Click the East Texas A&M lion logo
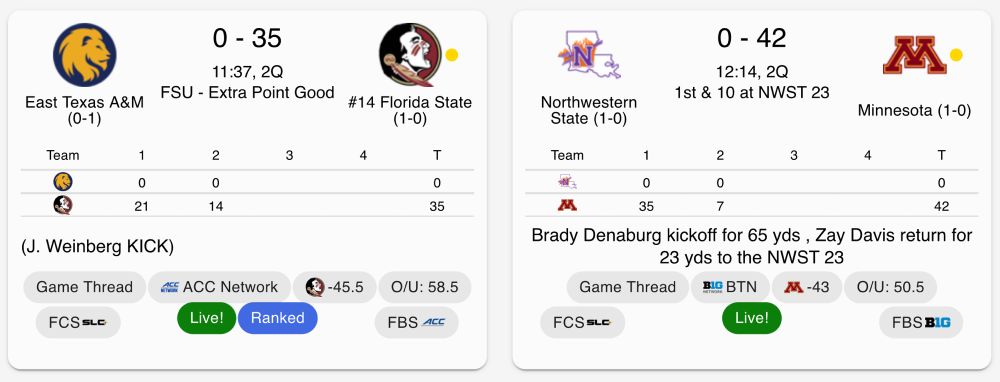This screenshot has height=382, width=1000. [85, 55]
